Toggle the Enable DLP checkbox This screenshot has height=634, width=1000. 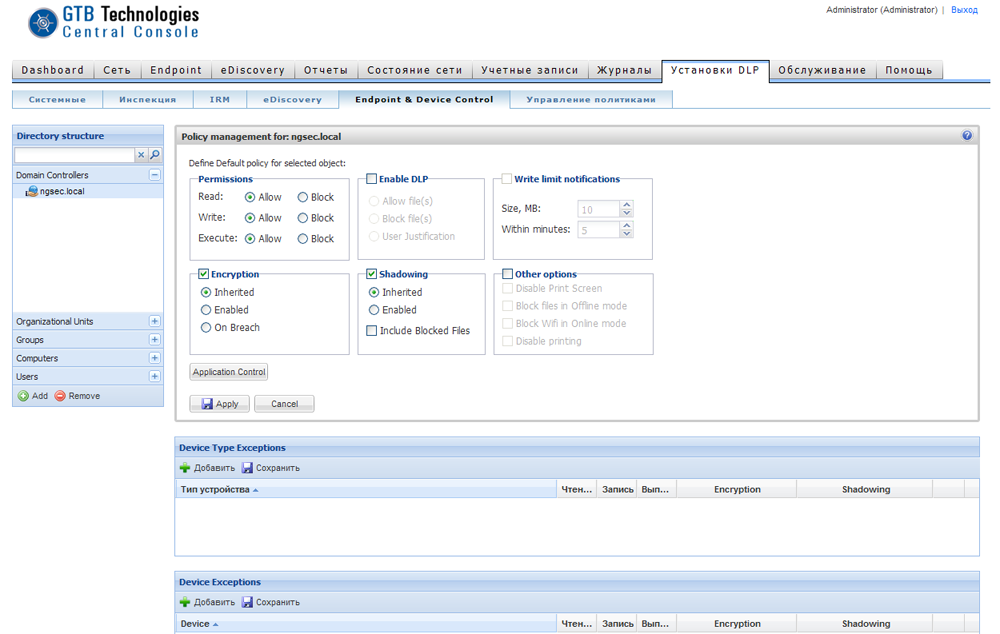pos(371,179)
